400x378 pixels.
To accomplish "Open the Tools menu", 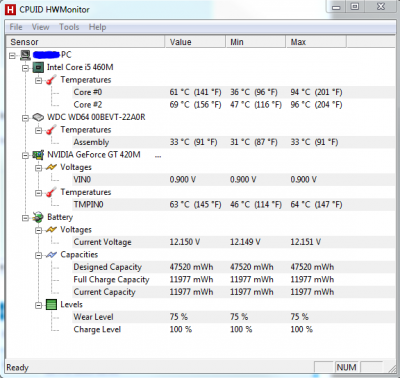I will (69, 27).
